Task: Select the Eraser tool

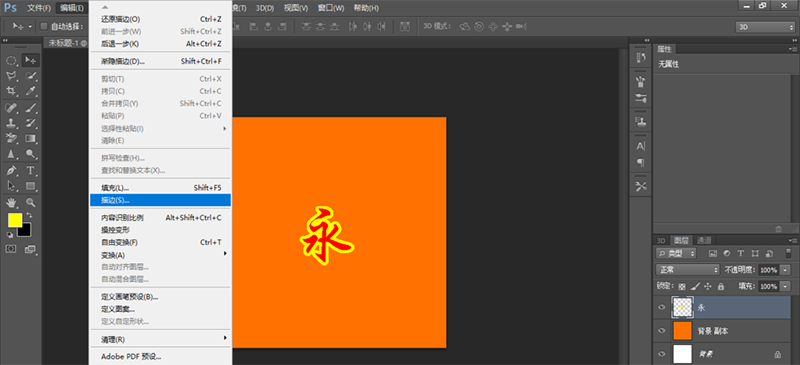Action: (x=11, y=138)
